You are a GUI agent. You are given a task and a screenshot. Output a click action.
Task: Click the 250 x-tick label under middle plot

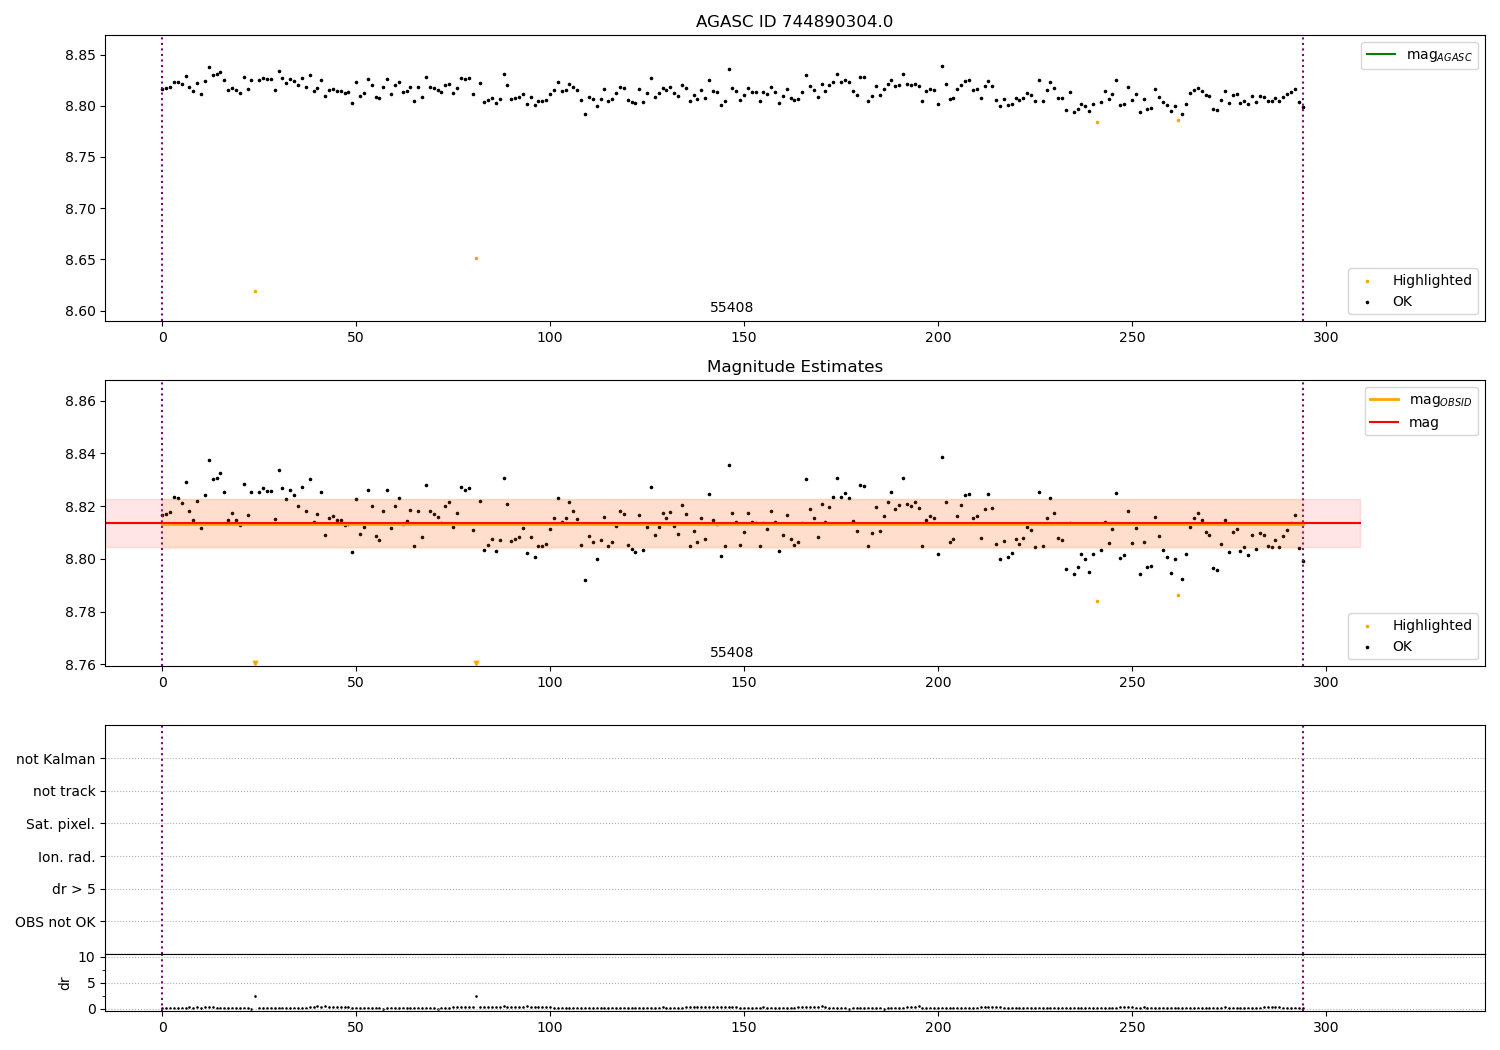[1132, 683]
